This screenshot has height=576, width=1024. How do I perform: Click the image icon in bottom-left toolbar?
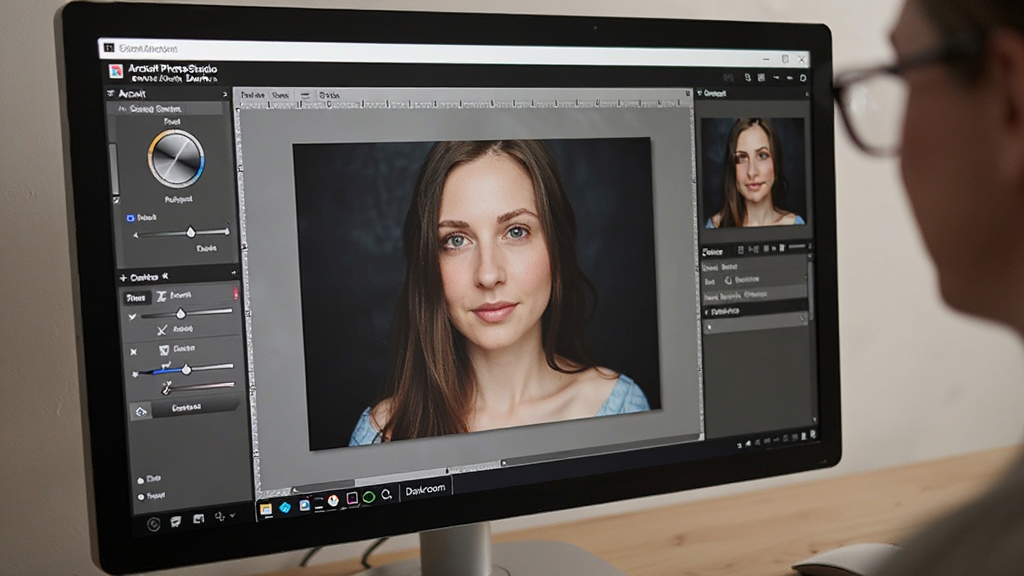(199, 519)
